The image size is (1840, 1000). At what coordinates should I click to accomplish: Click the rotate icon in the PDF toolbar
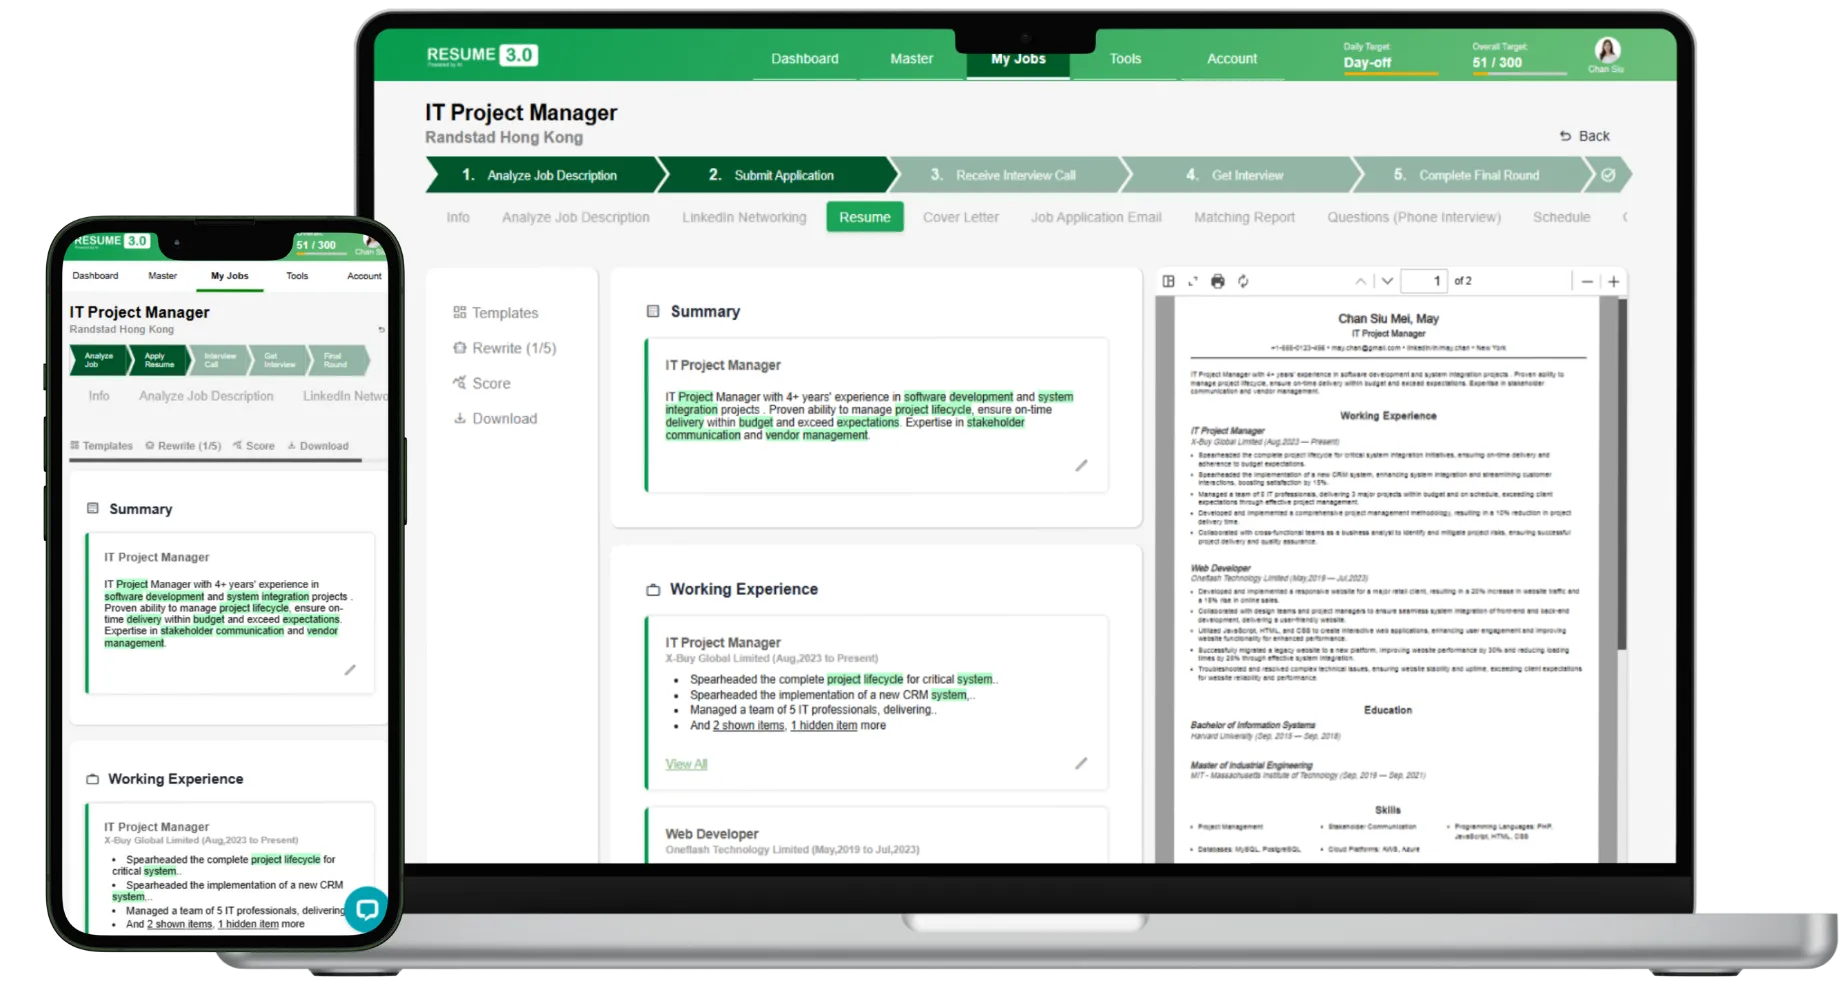(x=1243, y=281)
